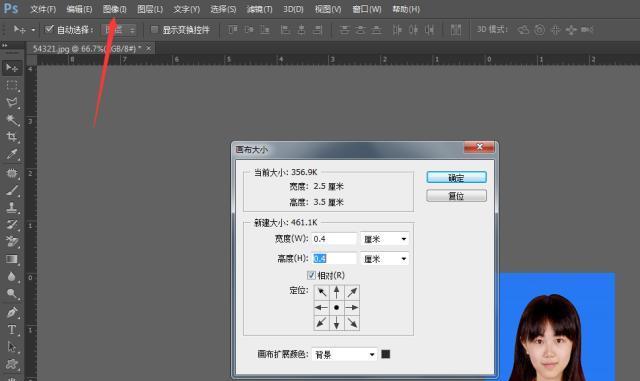Open the auto-select 图层 dropdown

pos(119,30)
